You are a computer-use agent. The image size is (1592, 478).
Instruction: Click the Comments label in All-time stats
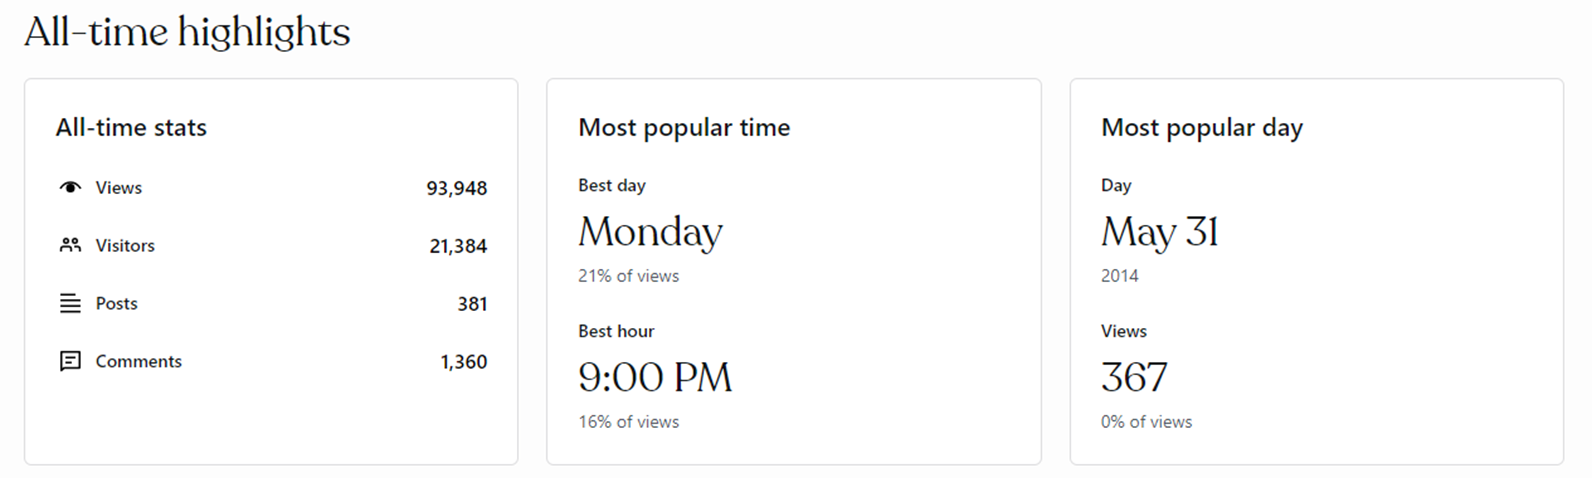pos(138,361)
